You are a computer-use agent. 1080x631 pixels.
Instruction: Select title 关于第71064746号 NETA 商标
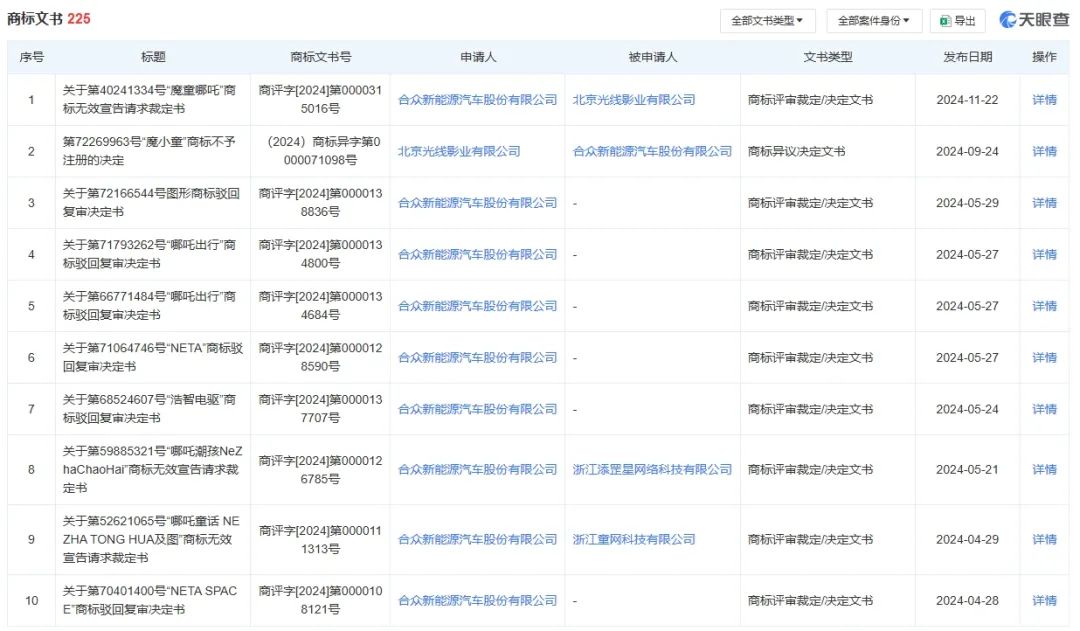click(152, 358)
